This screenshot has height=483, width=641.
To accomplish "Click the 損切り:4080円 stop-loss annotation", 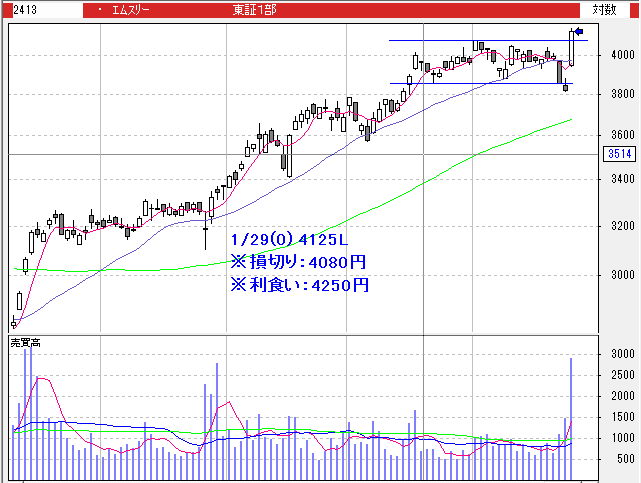I will tap(298, 263).
